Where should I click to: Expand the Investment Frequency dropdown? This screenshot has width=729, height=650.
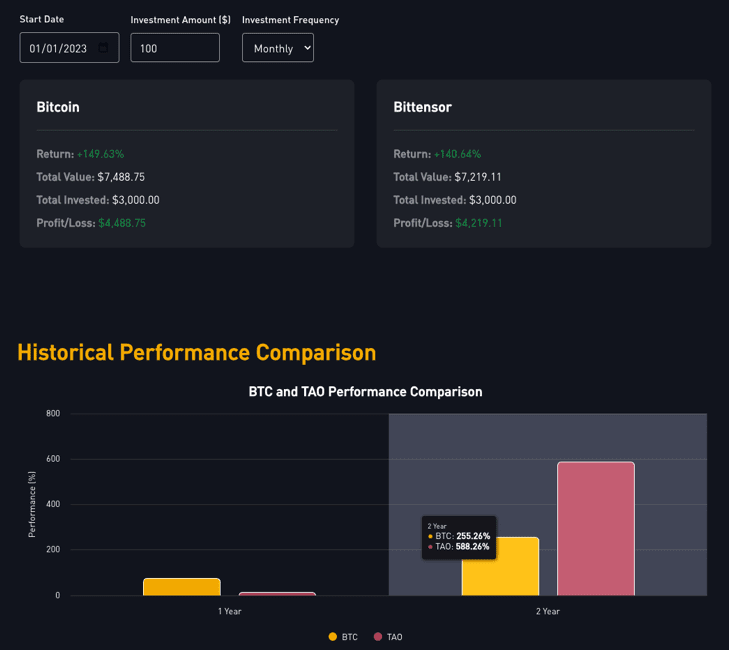(277, 48)
